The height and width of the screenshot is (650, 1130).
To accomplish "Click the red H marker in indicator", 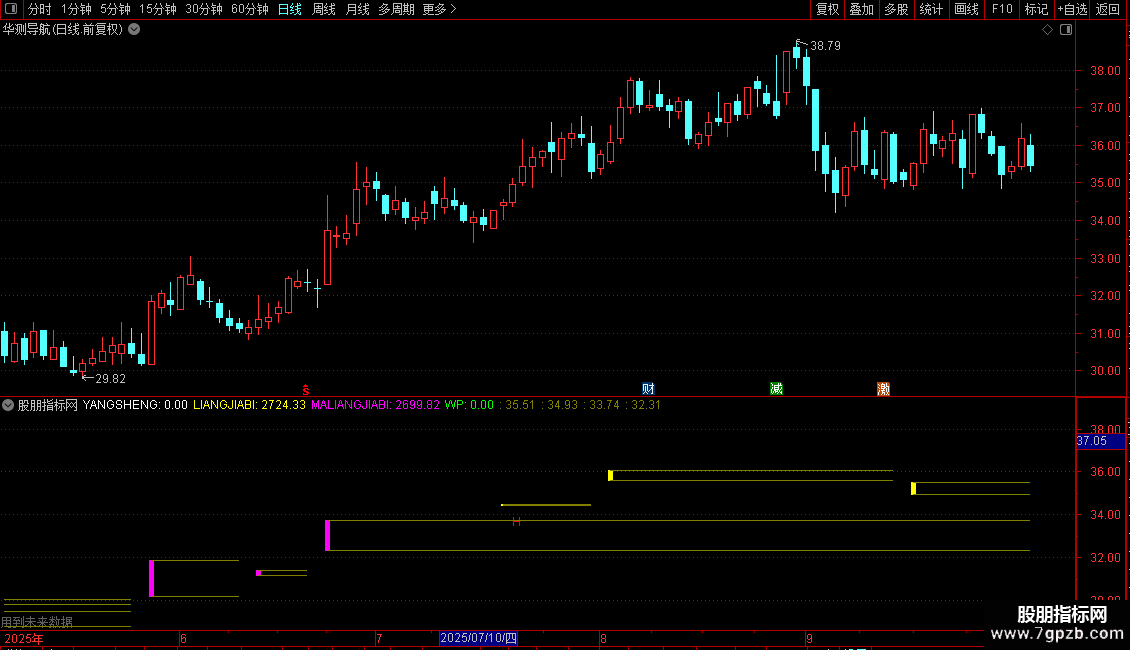I will (516, 522).
